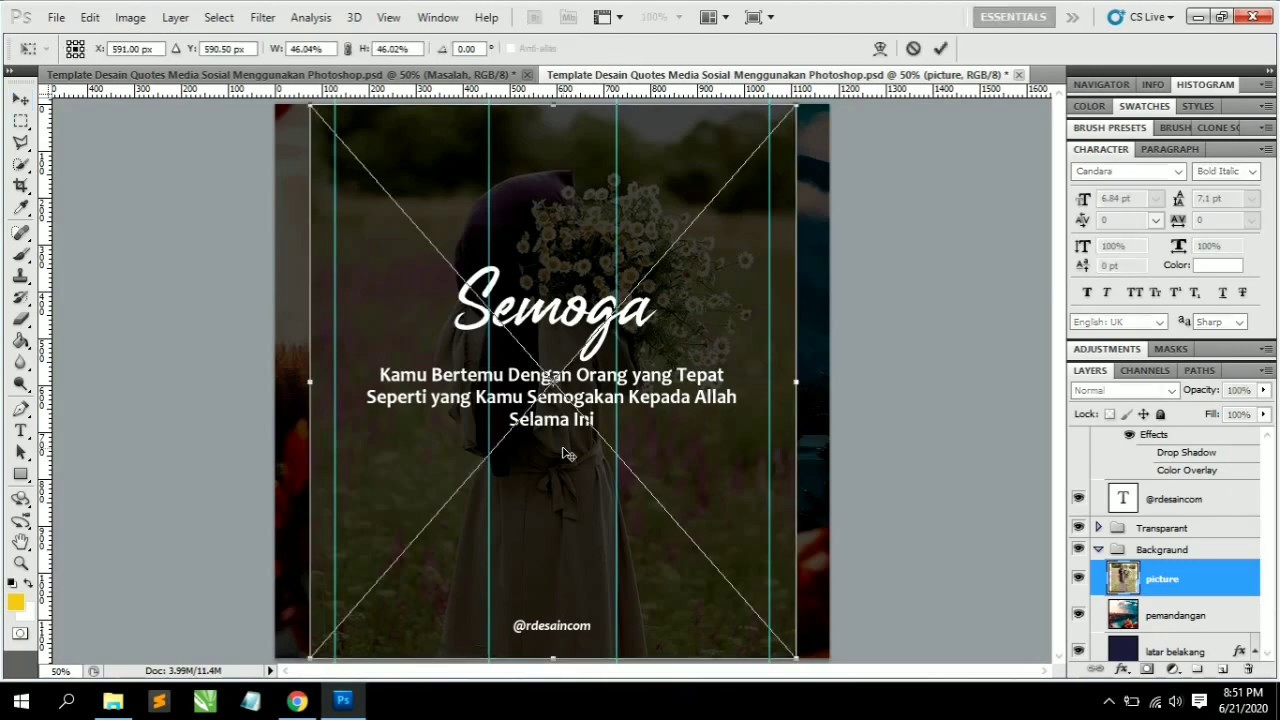Select the Eraser tool
Viewport: 1280px width, 720px height.
point(20,319)
